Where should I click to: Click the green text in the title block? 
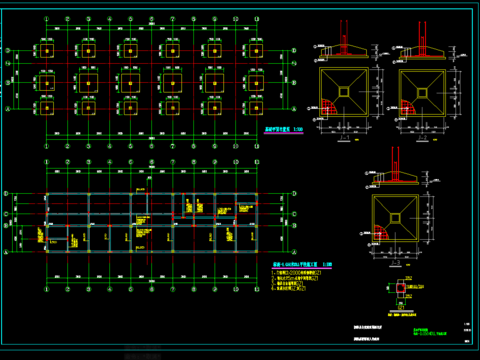tap(430, 332)
